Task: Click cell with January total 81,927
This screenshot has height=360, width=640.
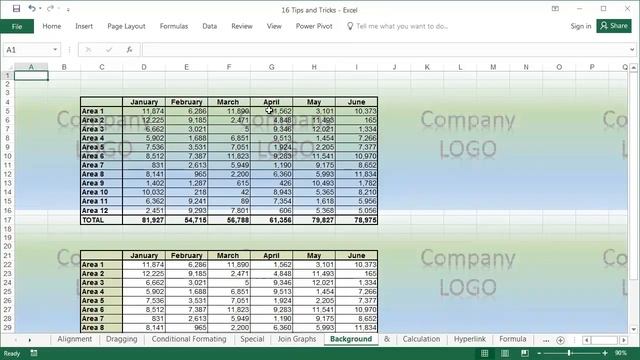Action: (144, 220)
